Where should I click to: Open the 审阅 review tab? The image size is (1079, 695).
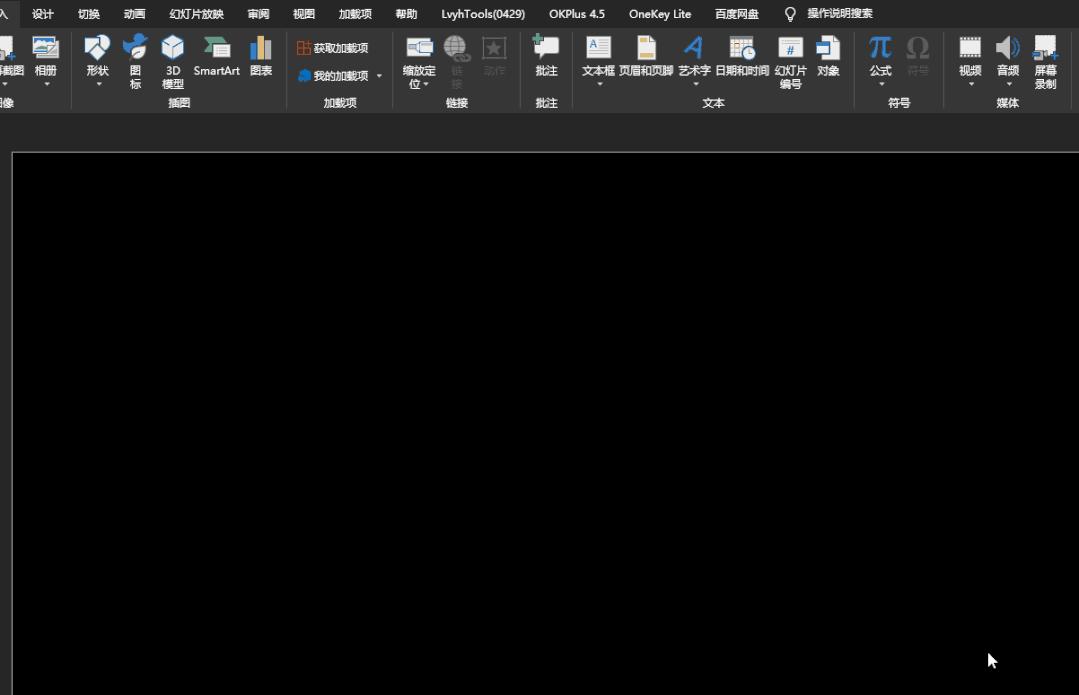tap(258, 14)
